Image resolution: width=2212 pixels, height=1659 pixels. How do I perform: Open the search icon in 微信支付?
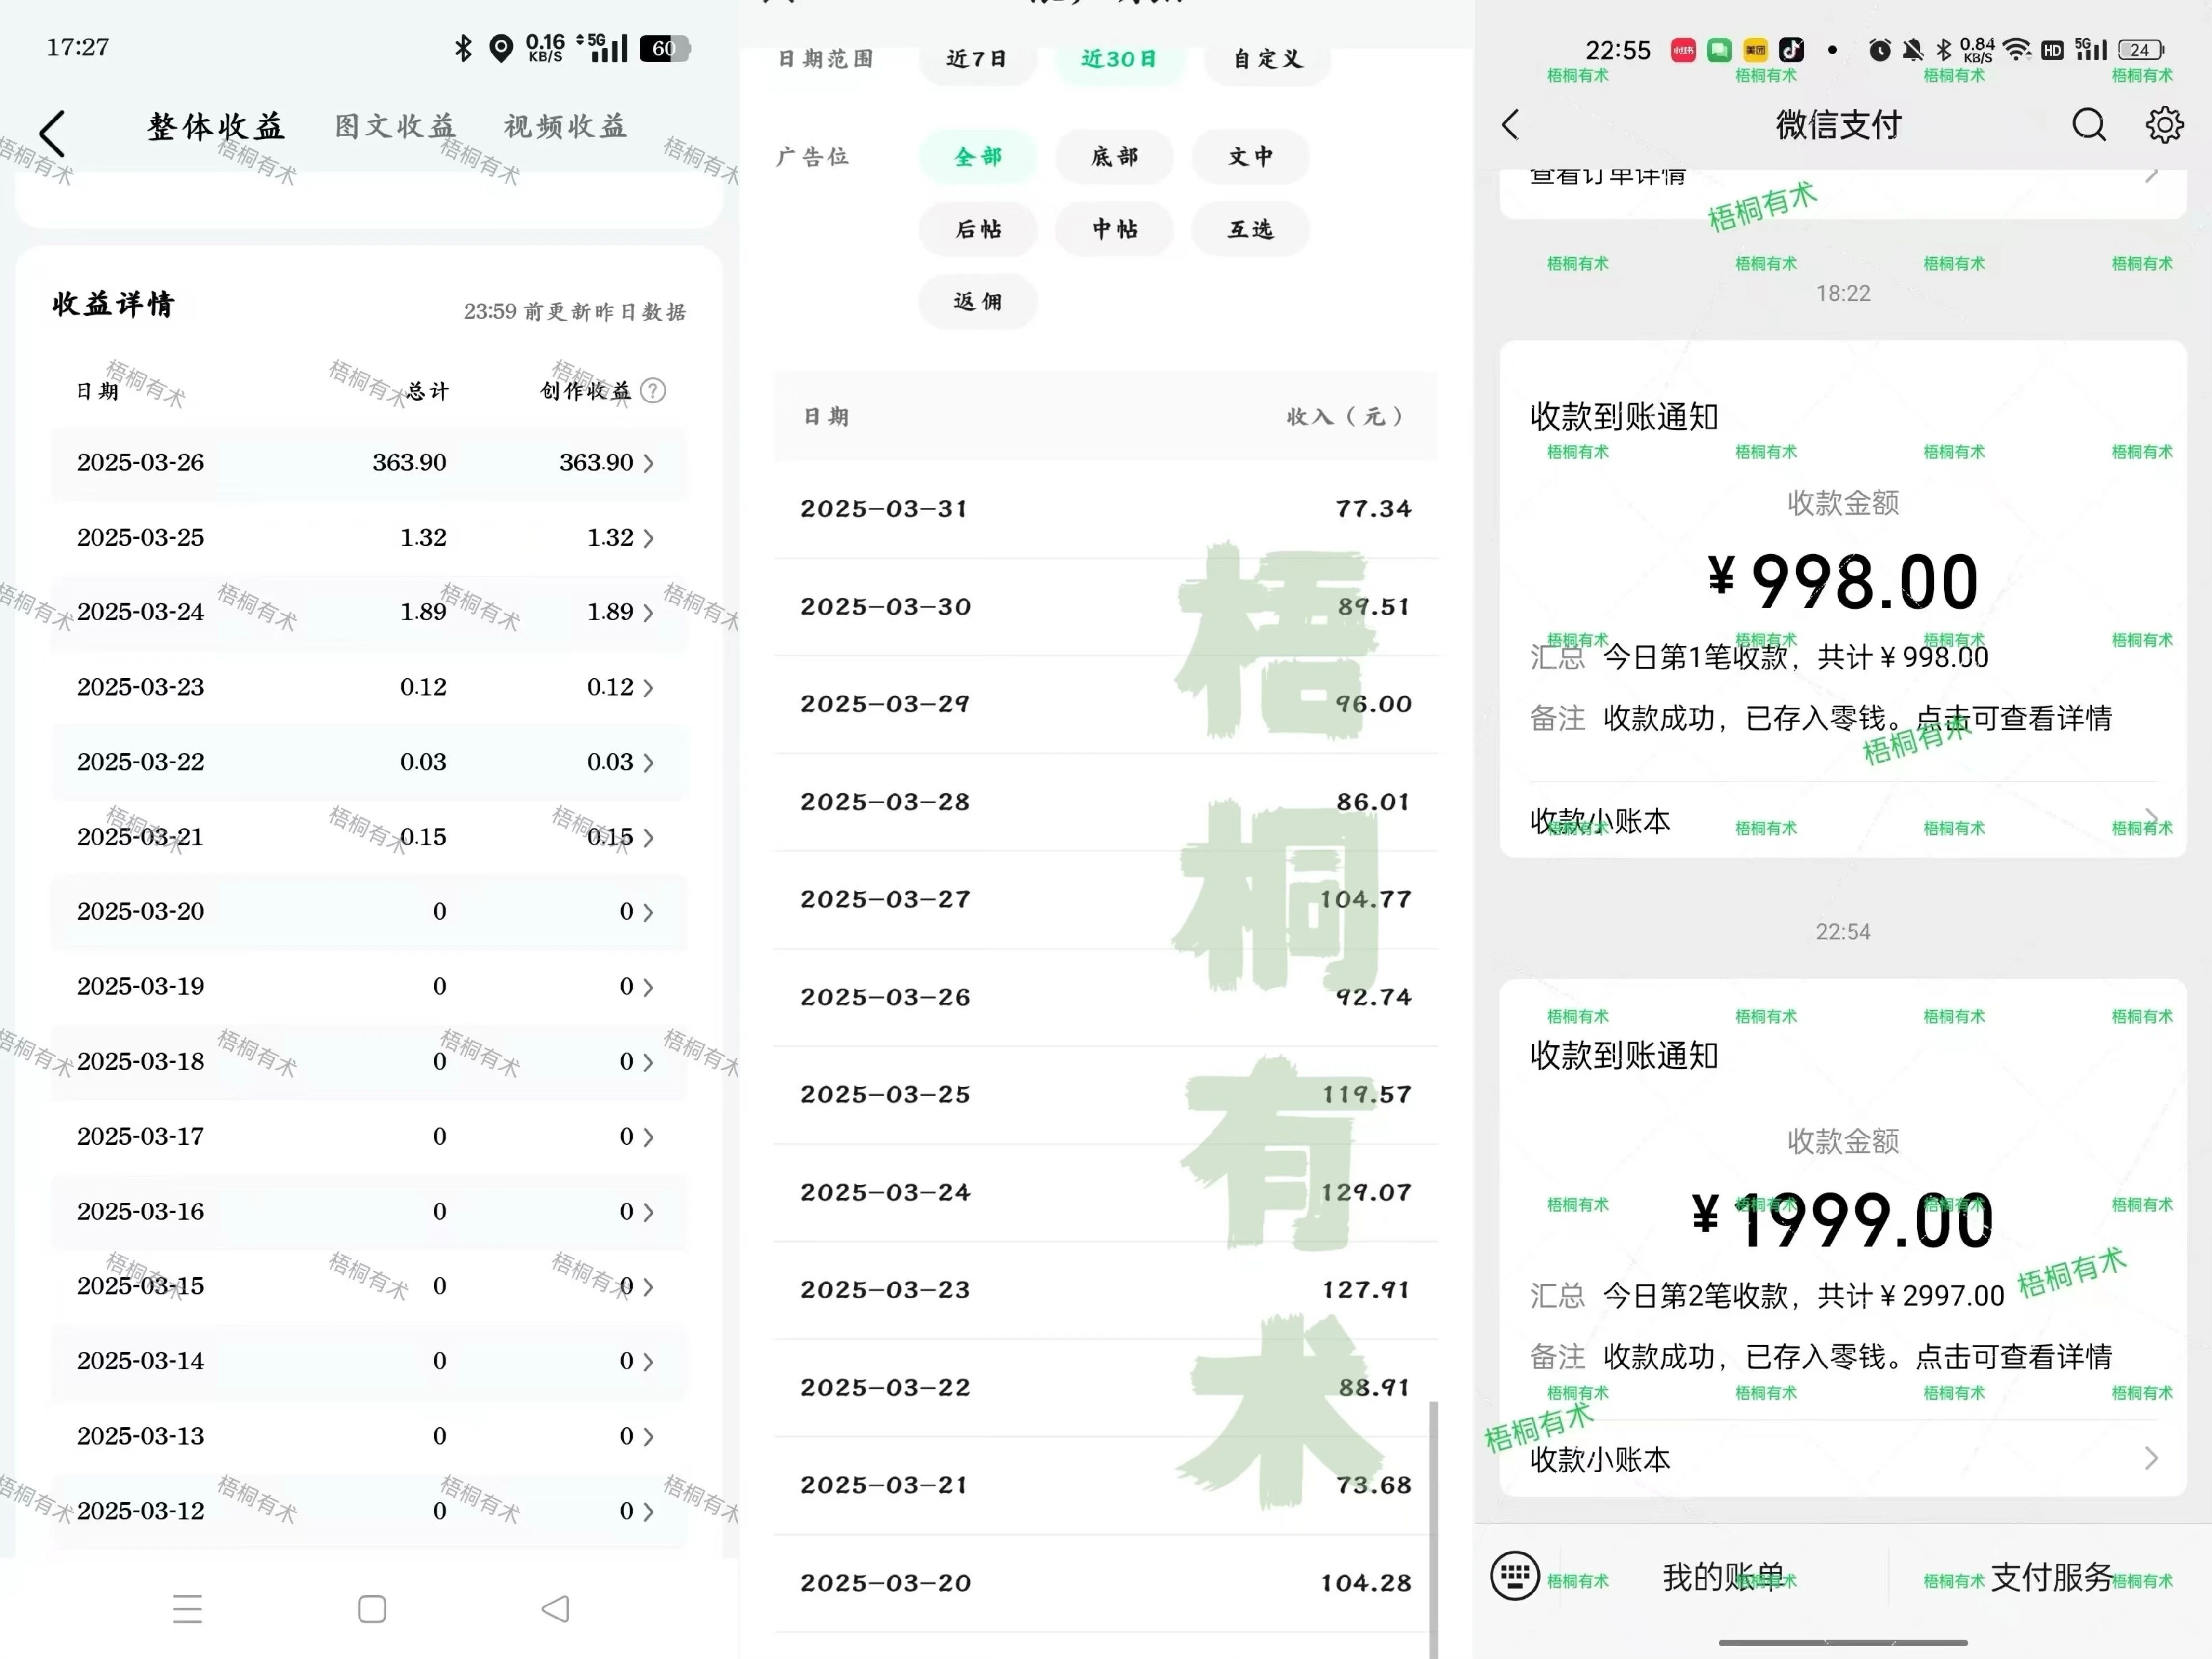(x=2088, y=125)
